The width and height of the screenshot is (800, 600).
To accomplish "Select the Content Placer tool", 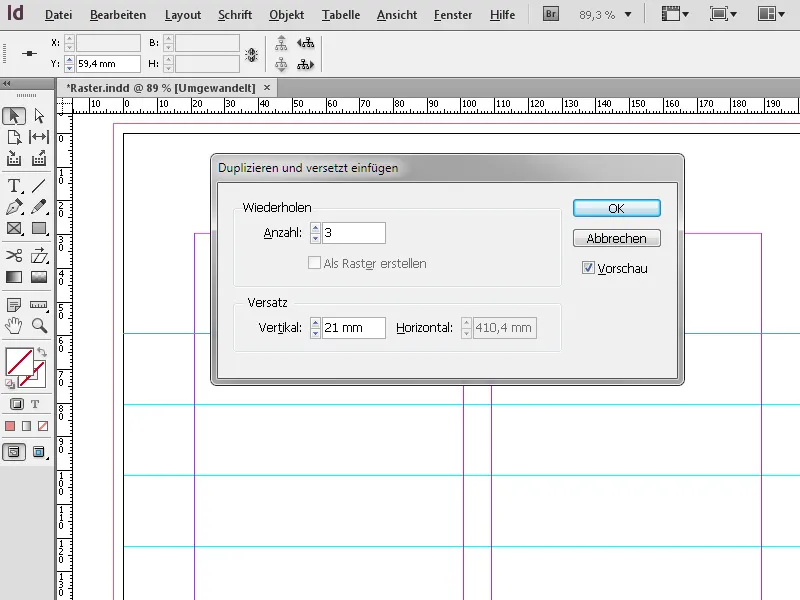I will [x=39, y=159].
